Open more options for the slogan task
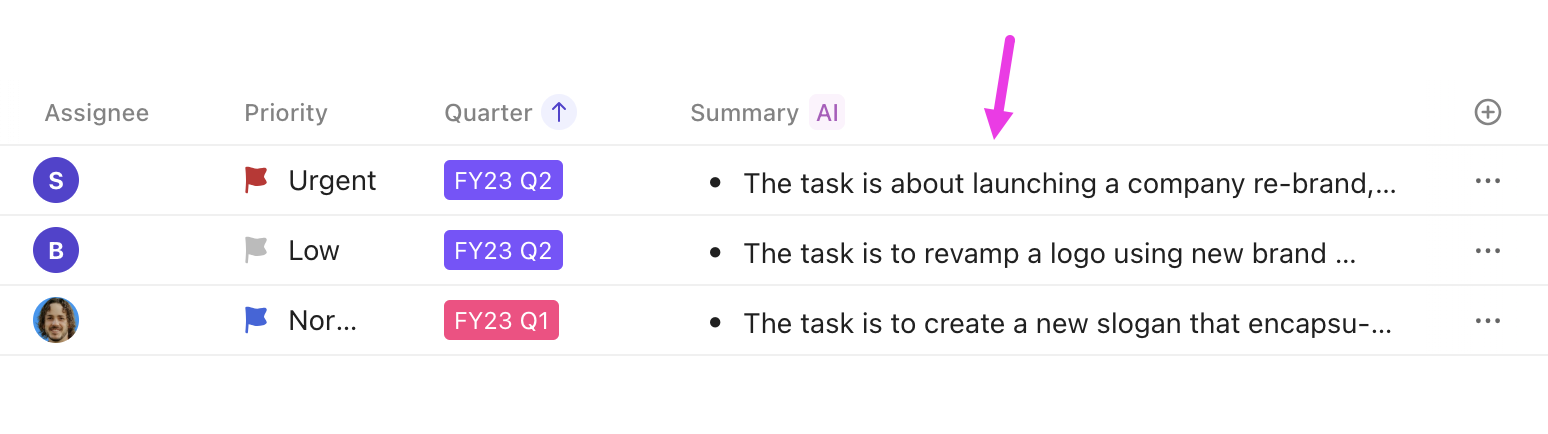The width and height of the screenshot is (1548, 434). (x=1488, y=321)
